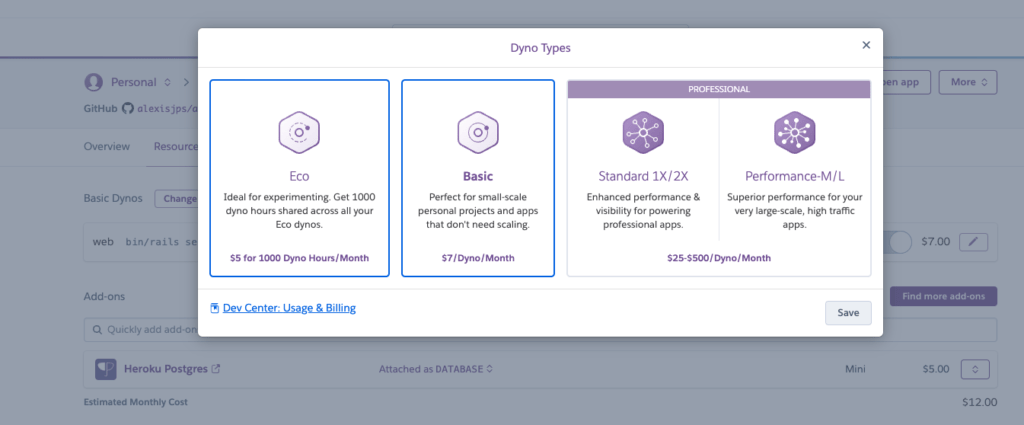Toggle the web dyno switch

897,242
